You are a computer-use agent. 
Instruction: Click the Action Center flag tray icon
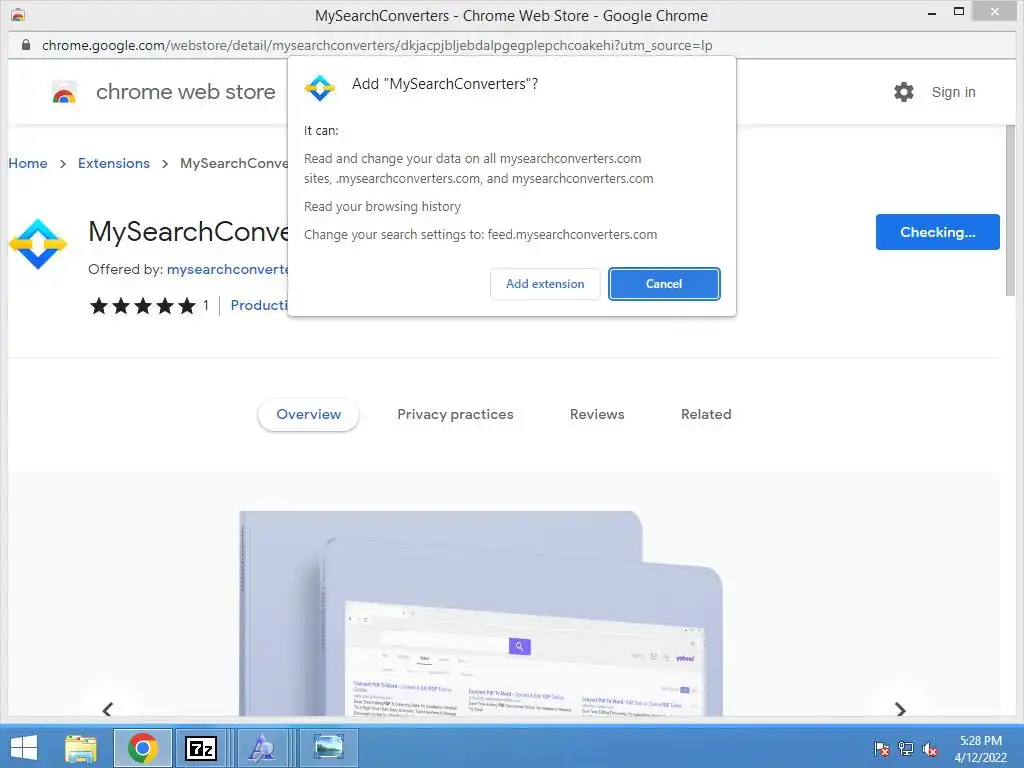click(882, 749)
